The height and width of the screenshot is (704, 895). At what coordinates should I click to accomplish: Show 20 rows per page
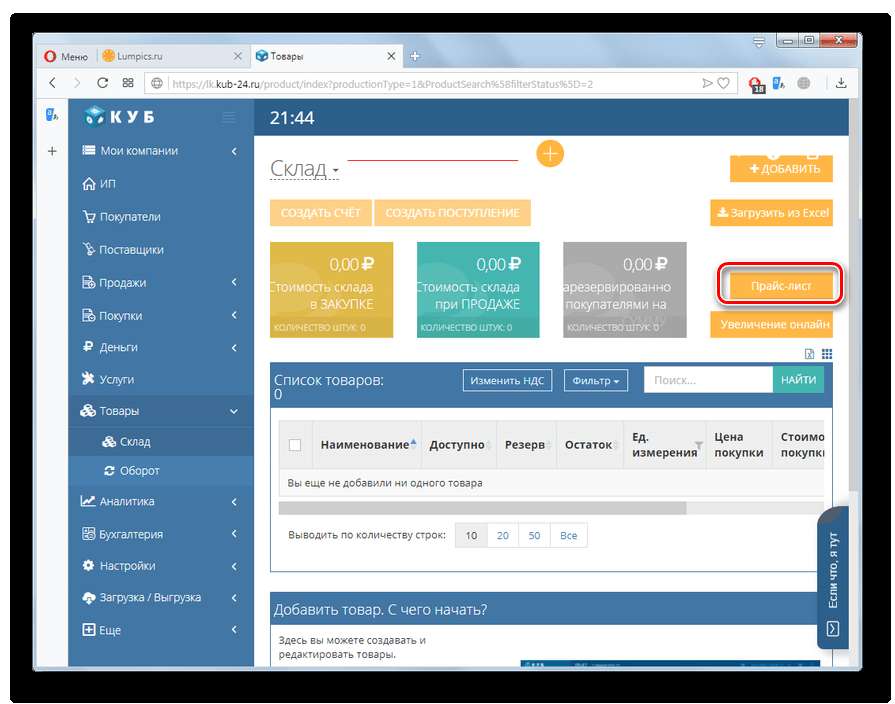(x=503, y=536)
